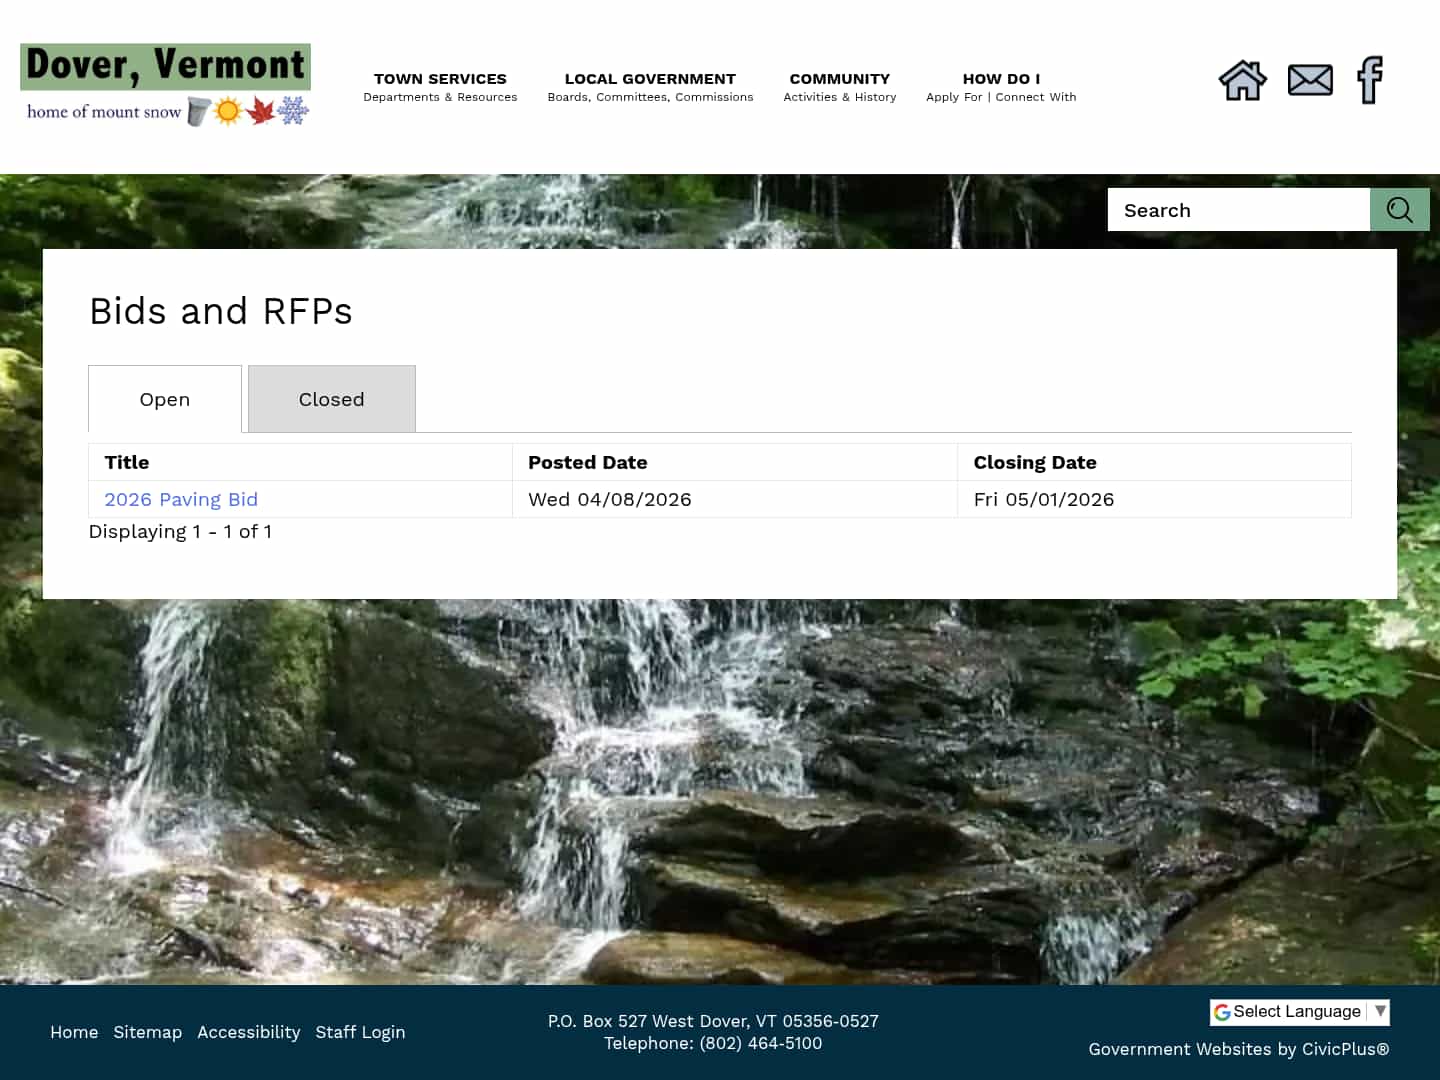
Task: Expand the Local Government menu
Action: point(651,86)
